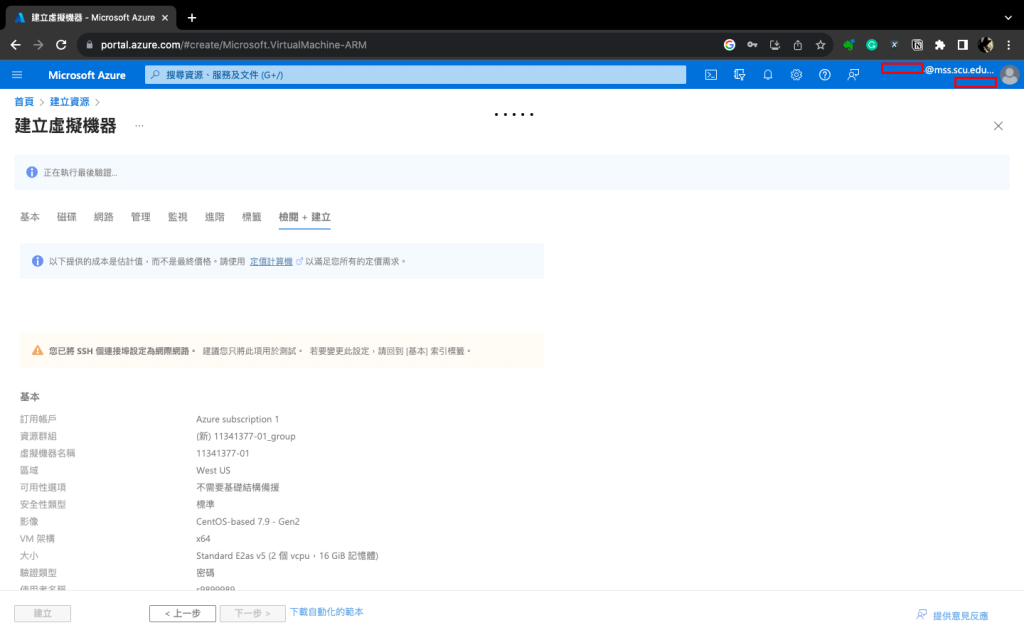1024x640 pixels.
Task: Click the account avatar in Azure header
Action: tap(1010, 75)
